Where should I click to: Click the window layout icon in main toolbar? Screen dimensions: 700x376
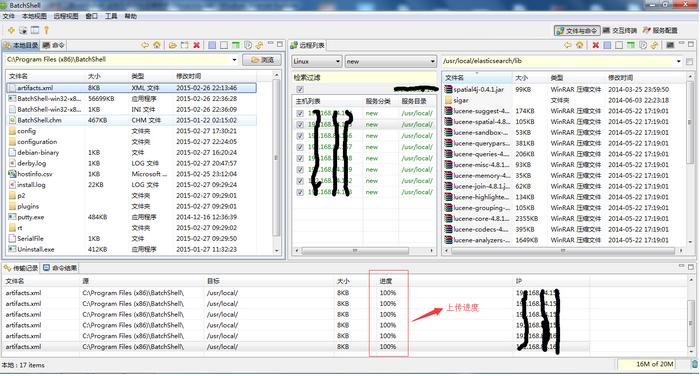[x=35, y=30]
